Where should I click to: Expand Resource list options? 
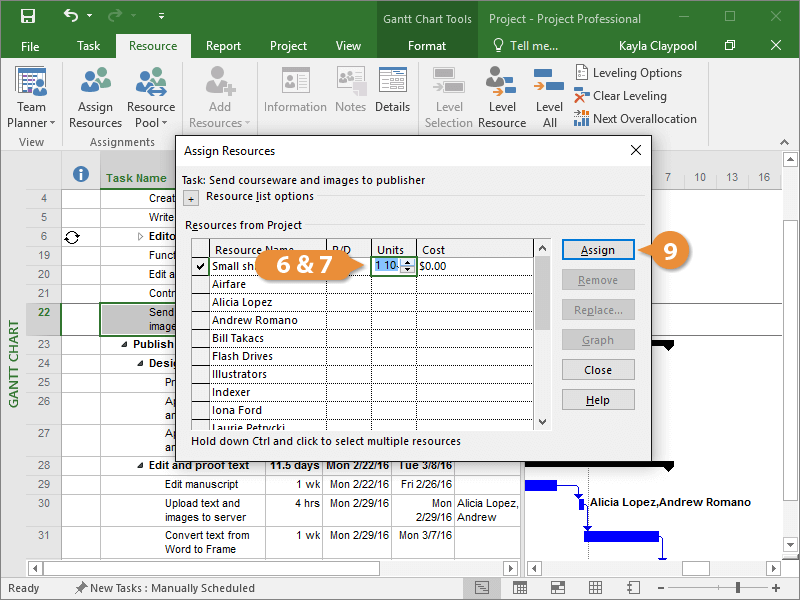[192, 198]
